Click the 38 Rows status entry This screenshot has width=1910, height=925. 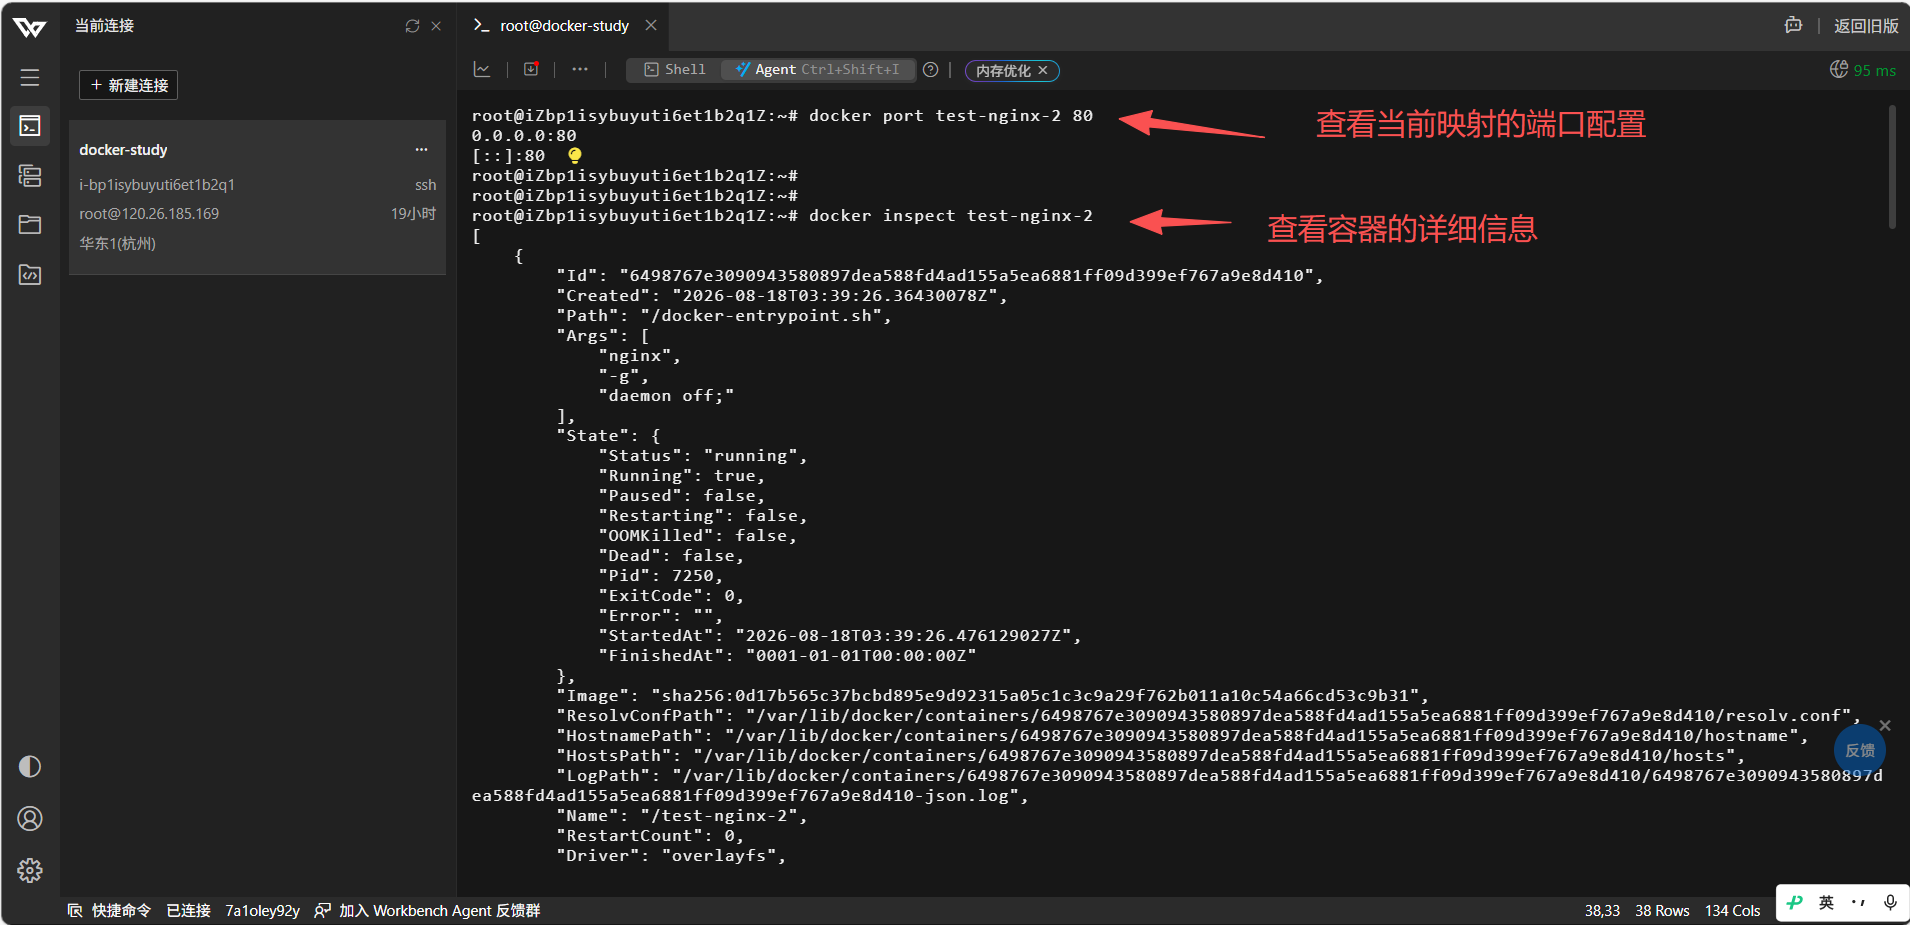1662,910
